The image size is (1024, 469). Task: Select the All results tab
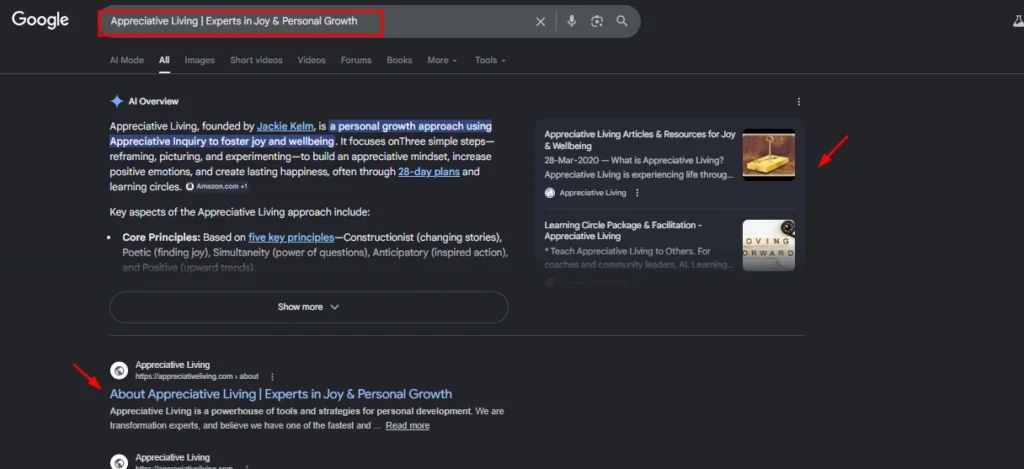tap(164, 60)
